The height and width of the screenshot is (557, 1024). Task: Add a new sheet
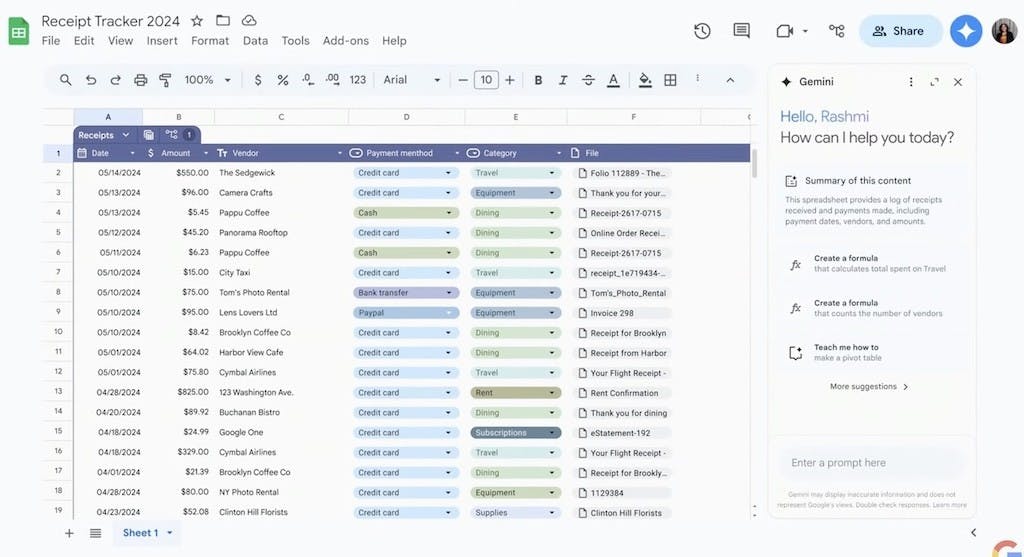(x=69, y=533)
